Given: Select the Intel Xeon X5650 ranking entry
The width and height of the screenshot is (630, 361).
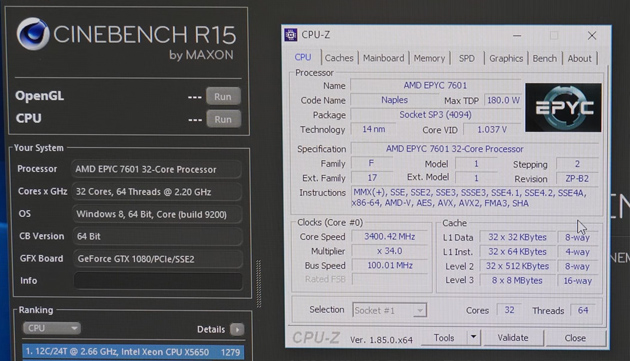Looking at the screenshot, I should [x=133, y=352].
